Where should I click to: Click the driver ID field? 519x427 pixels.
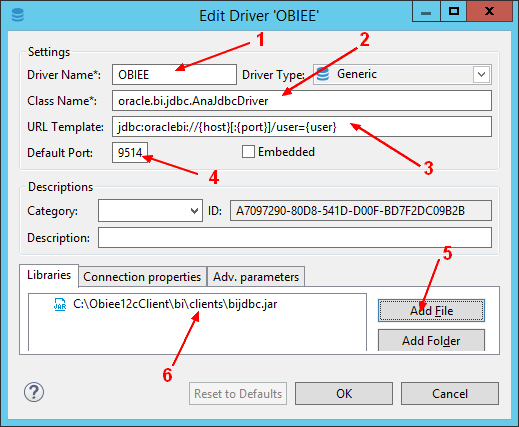(x=361, y=211)
